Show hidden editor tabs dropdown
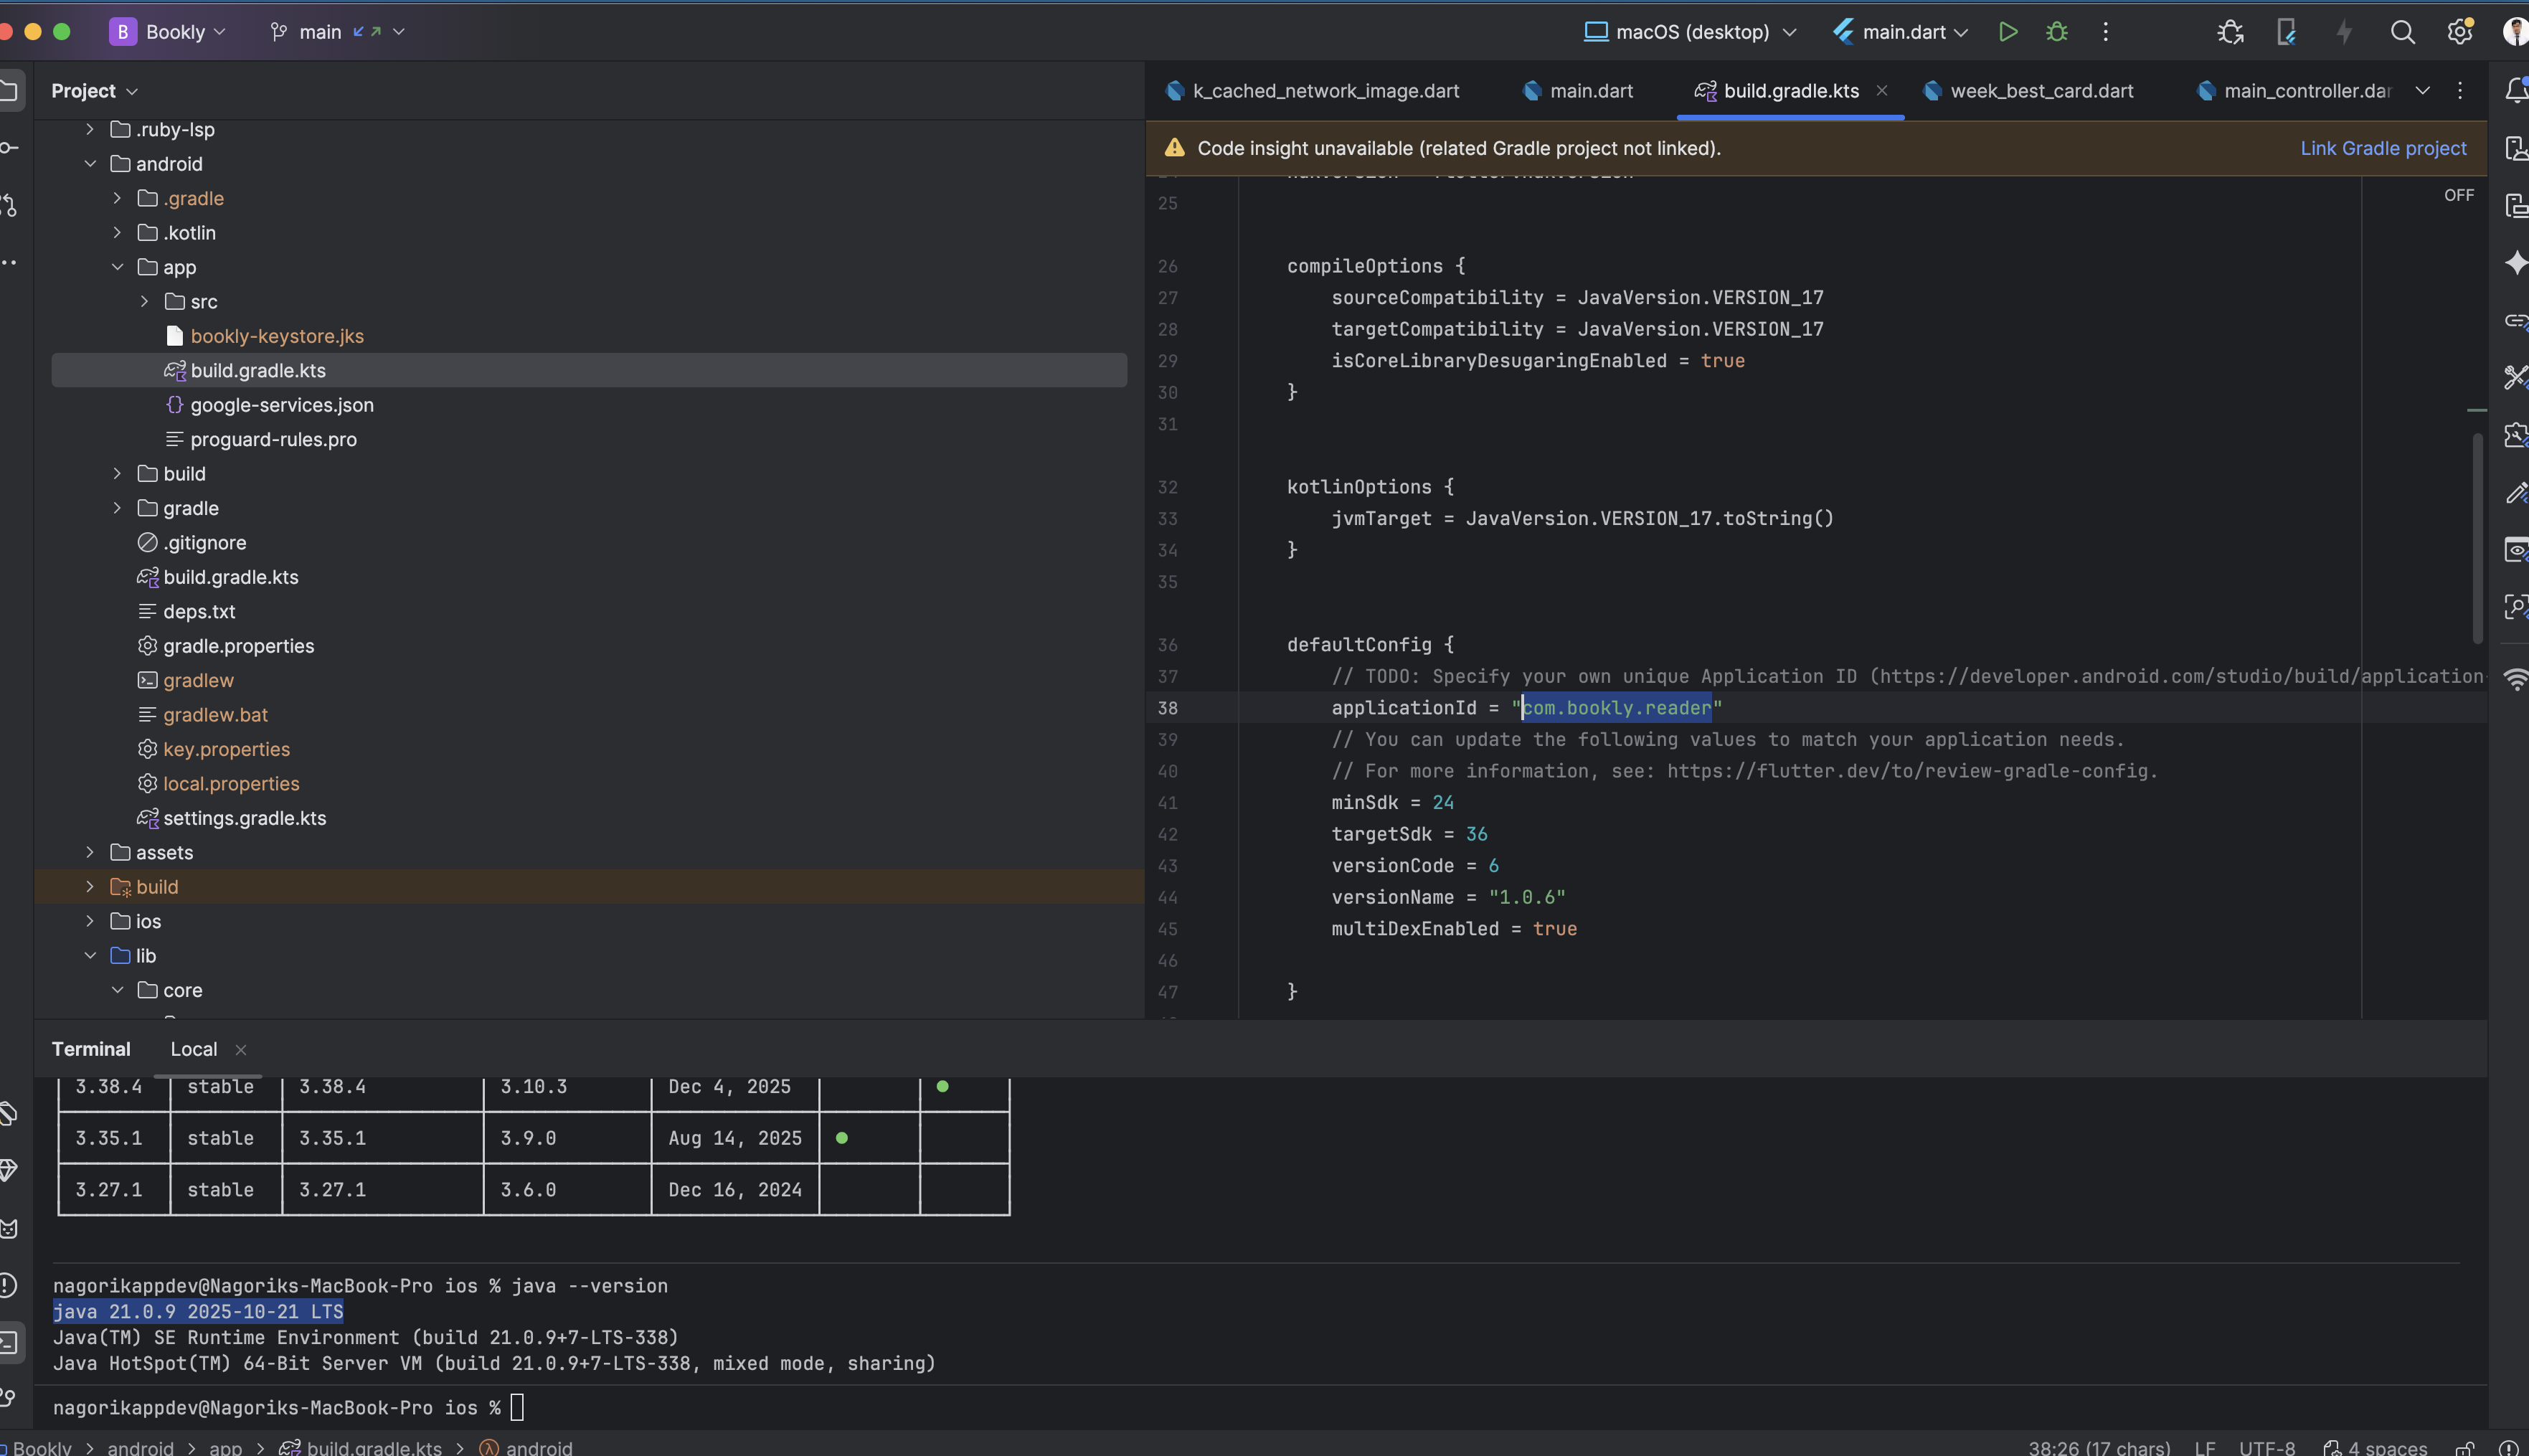The height and width of the screenshot is (1456, 2529). coord(2422,91)
